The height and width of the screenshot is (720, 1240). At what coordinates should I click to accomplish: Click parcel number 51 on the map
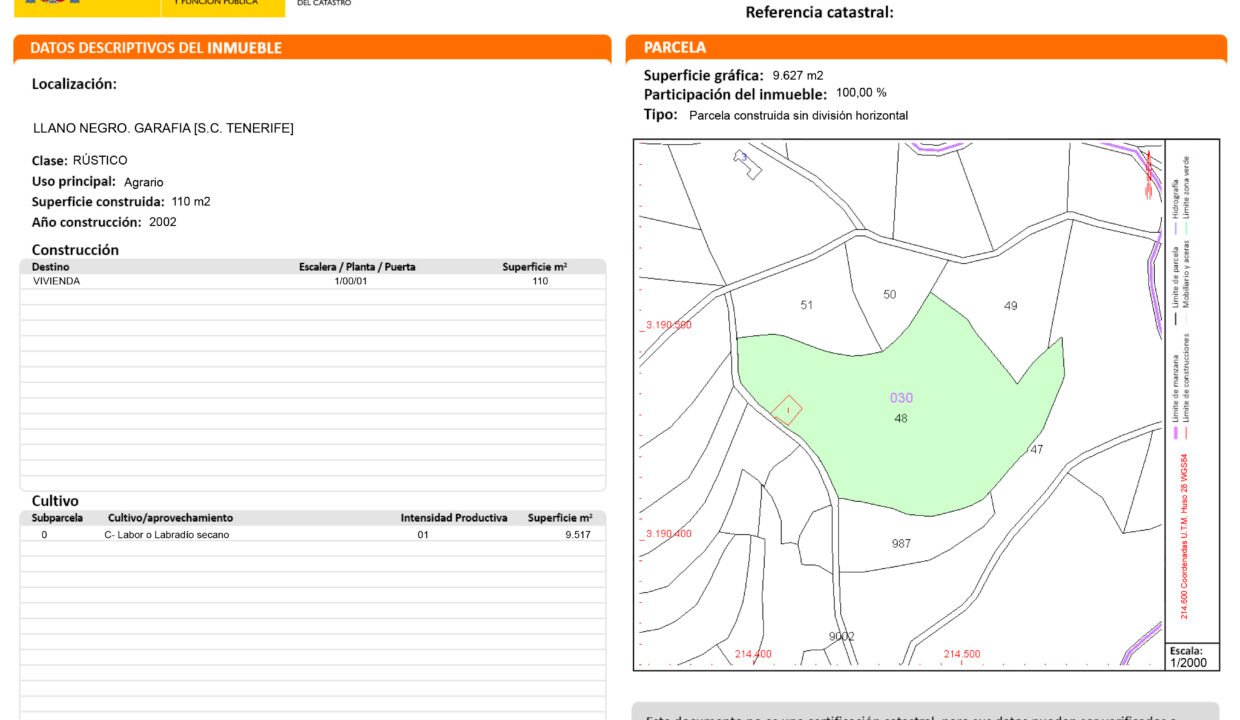807,305
